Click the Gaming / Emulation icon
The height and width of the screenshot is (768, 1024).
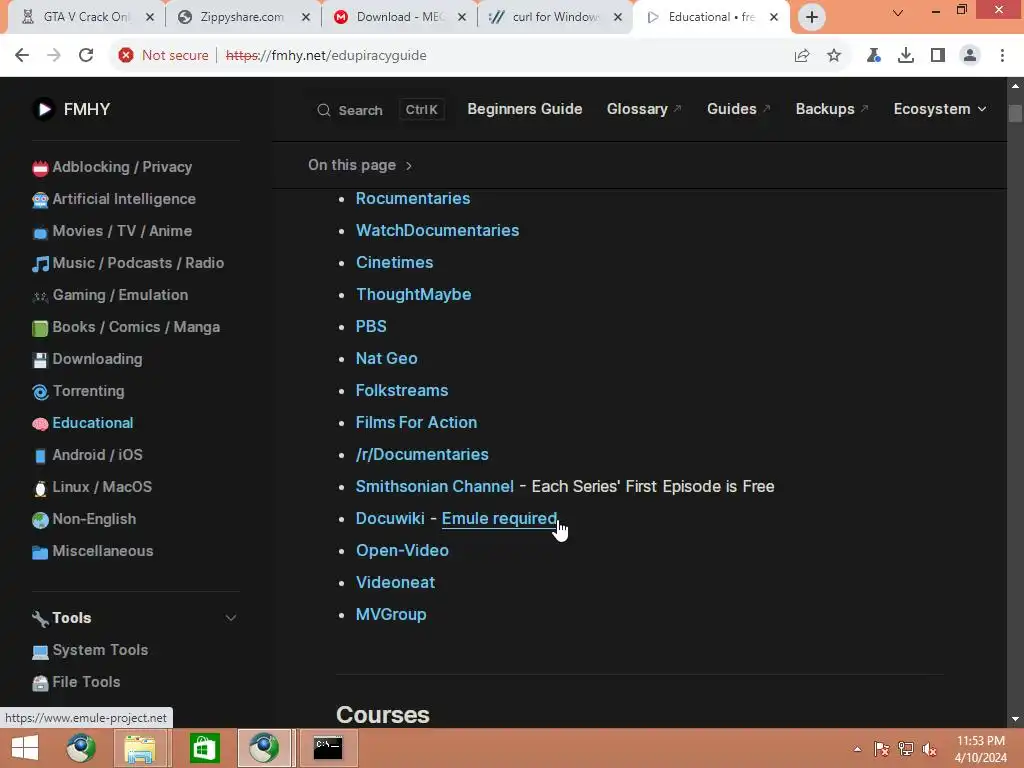click(x=40, y=296)
